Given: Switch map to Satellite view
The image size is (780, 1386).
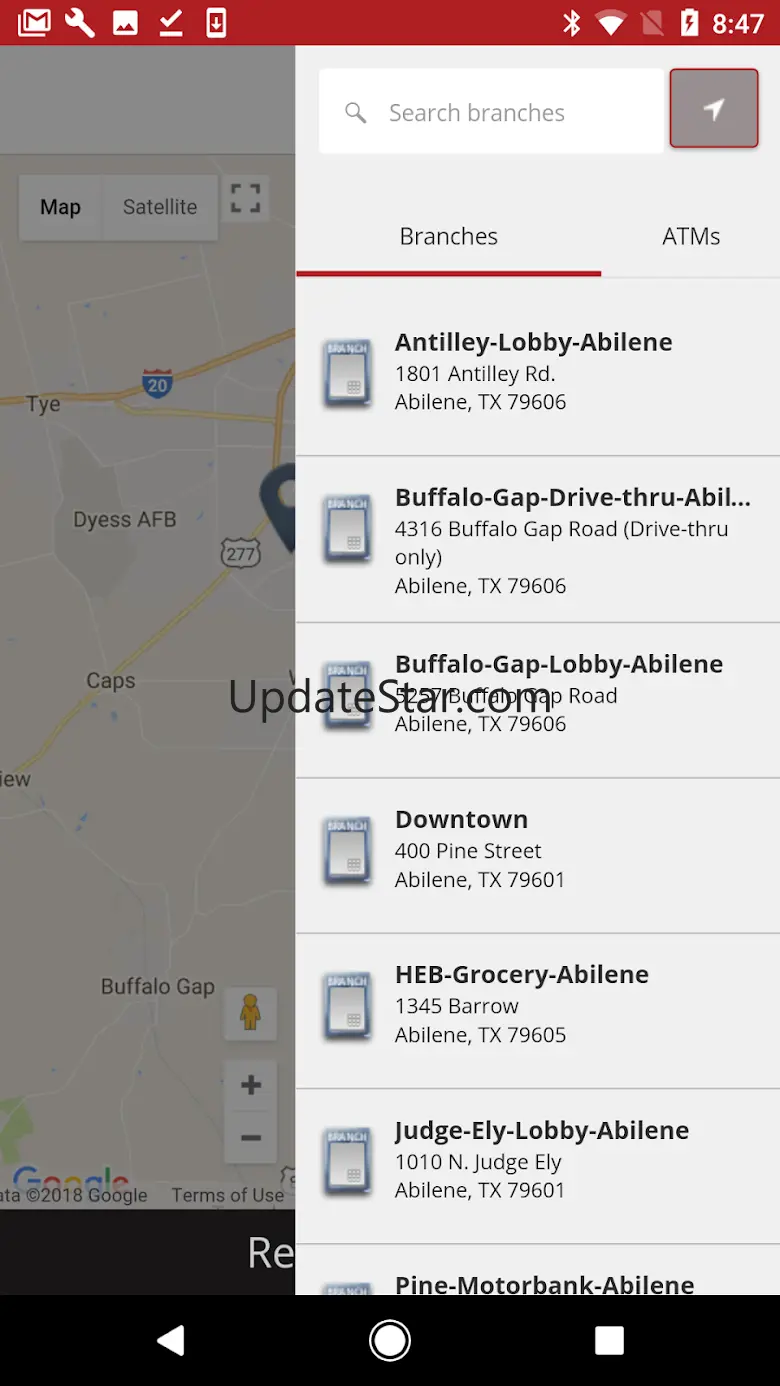Looking at the screenshot, I should tap(160, 207).
